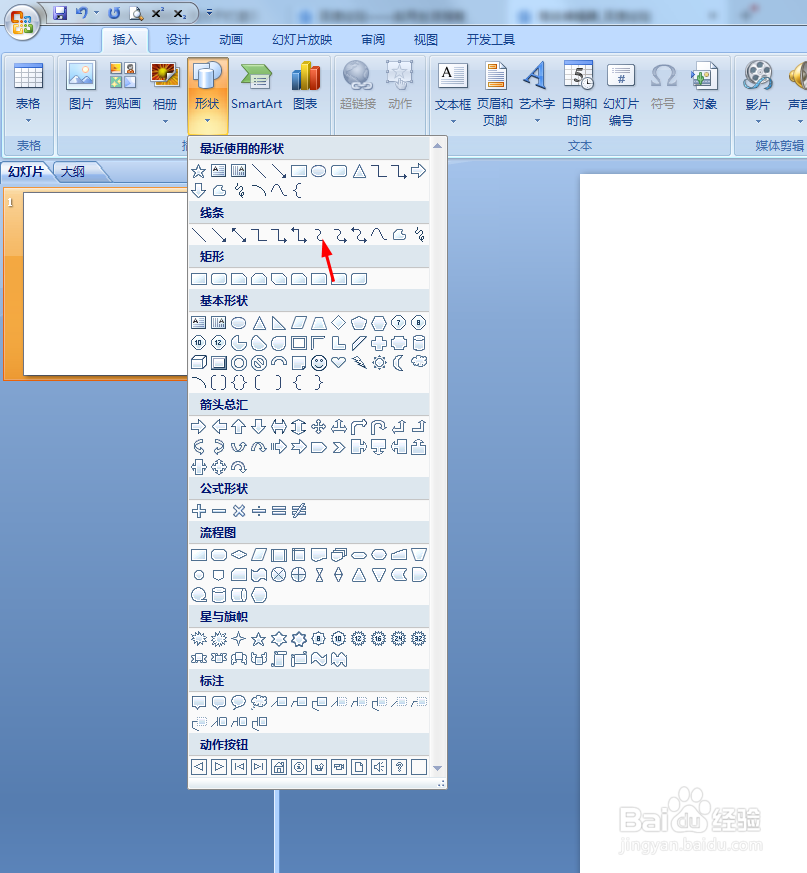This screenshot has height=873, width=807.
Task: Open print preview in quick access toolbar
Action: tap(136, 13)
